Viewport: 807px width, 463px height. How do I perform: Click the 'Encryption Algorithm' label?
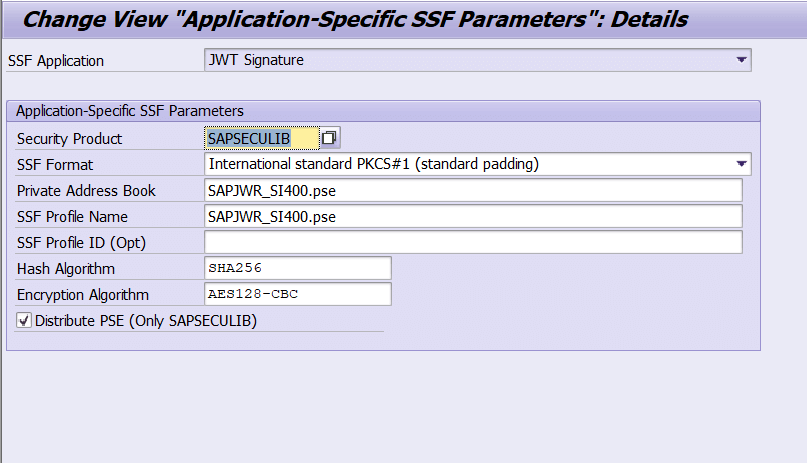83,295
